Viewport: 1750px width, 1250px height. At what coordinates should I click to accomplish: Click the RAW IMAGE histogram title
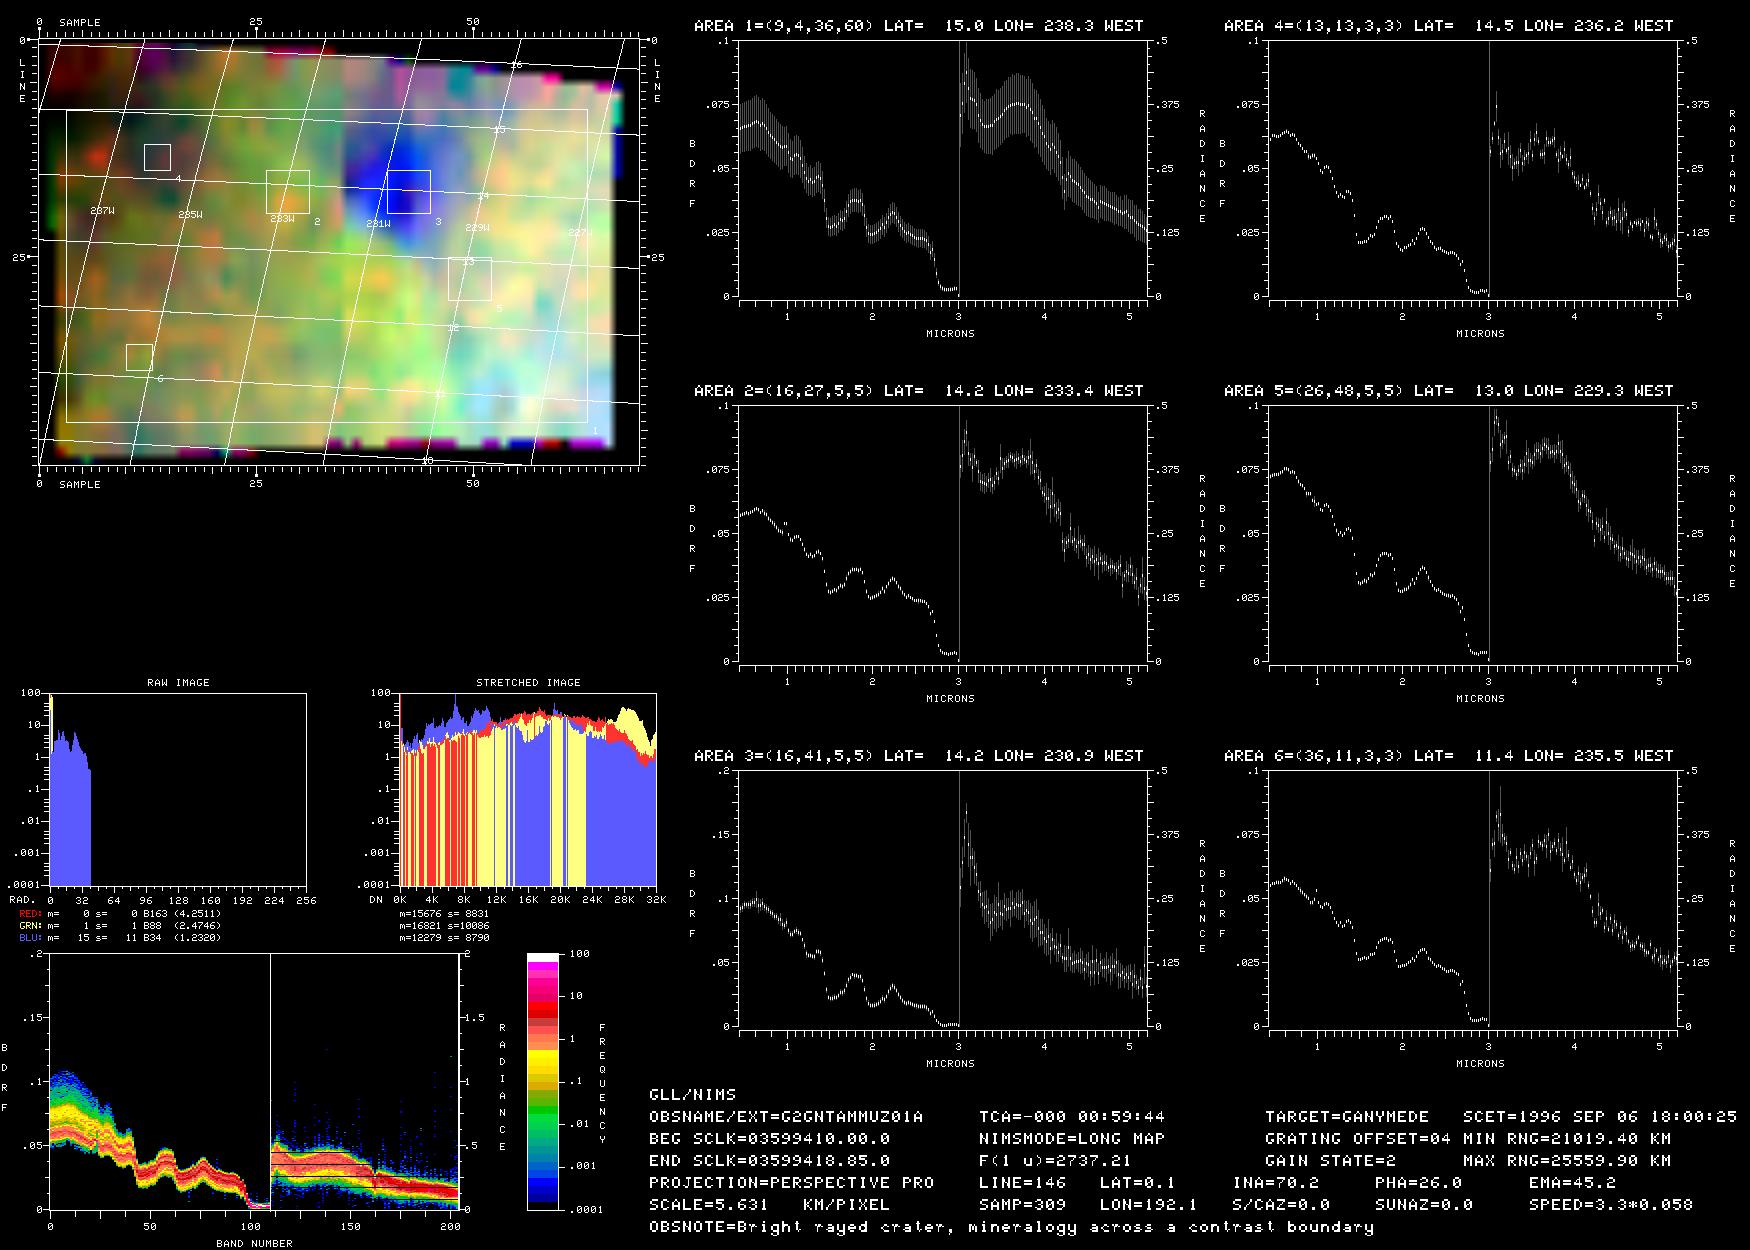178,682
